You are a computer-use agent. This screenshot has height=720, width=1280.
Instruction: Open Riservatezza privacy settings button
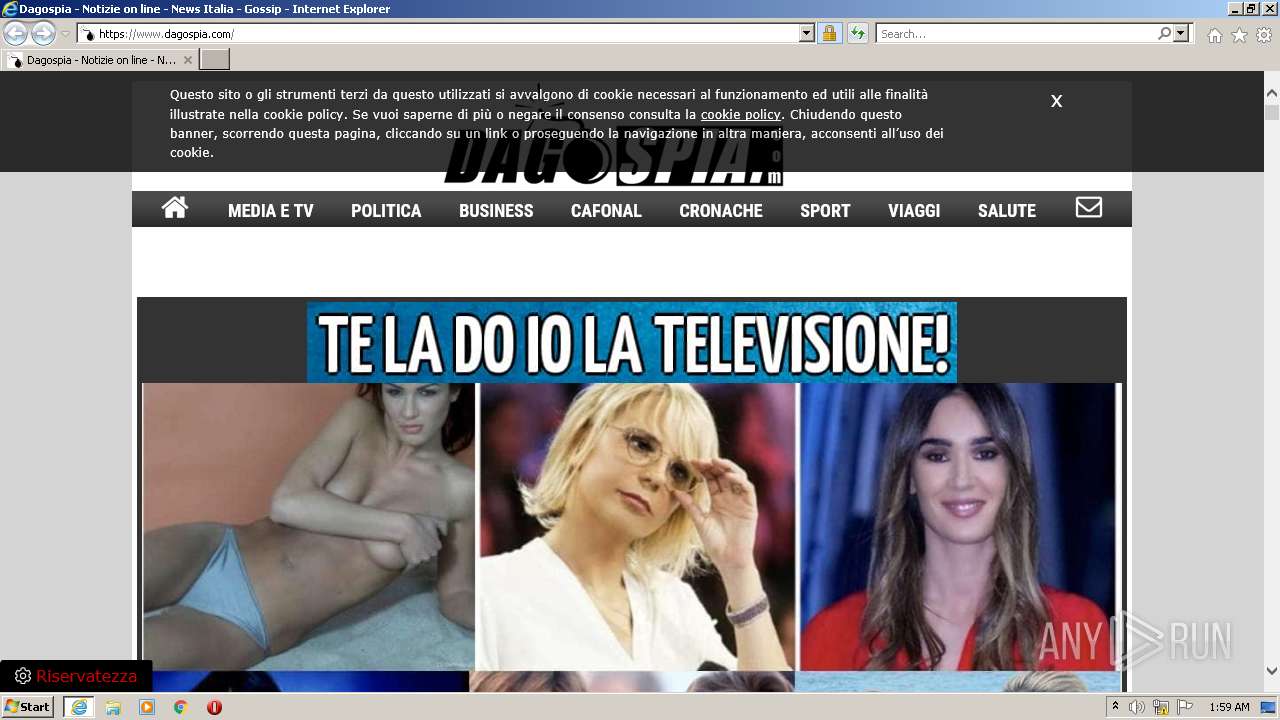point(76,676)
